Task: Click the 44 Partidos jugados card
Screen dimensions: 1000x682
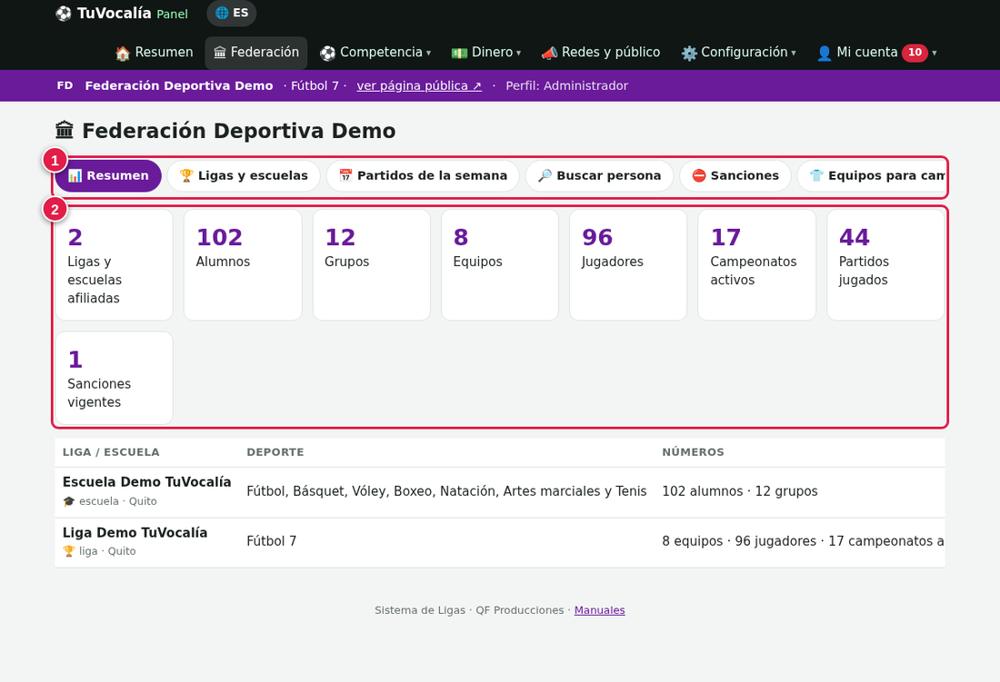Action: [885, 264]
